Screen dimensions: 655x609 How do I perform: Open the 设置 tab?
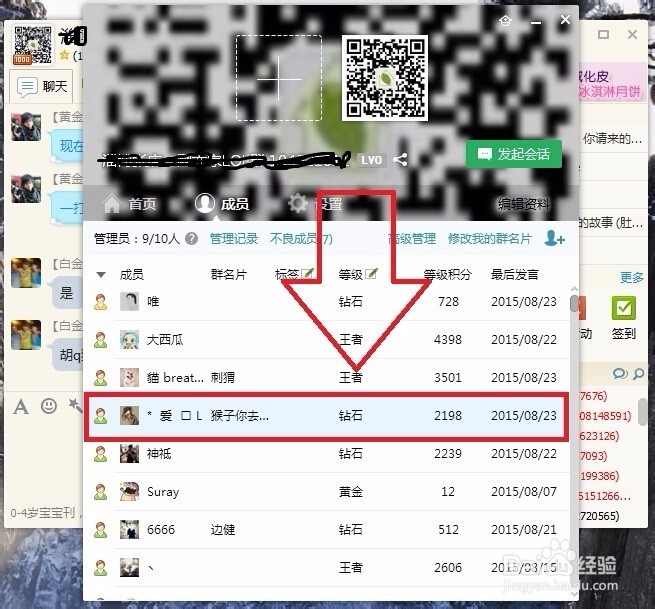315,204
